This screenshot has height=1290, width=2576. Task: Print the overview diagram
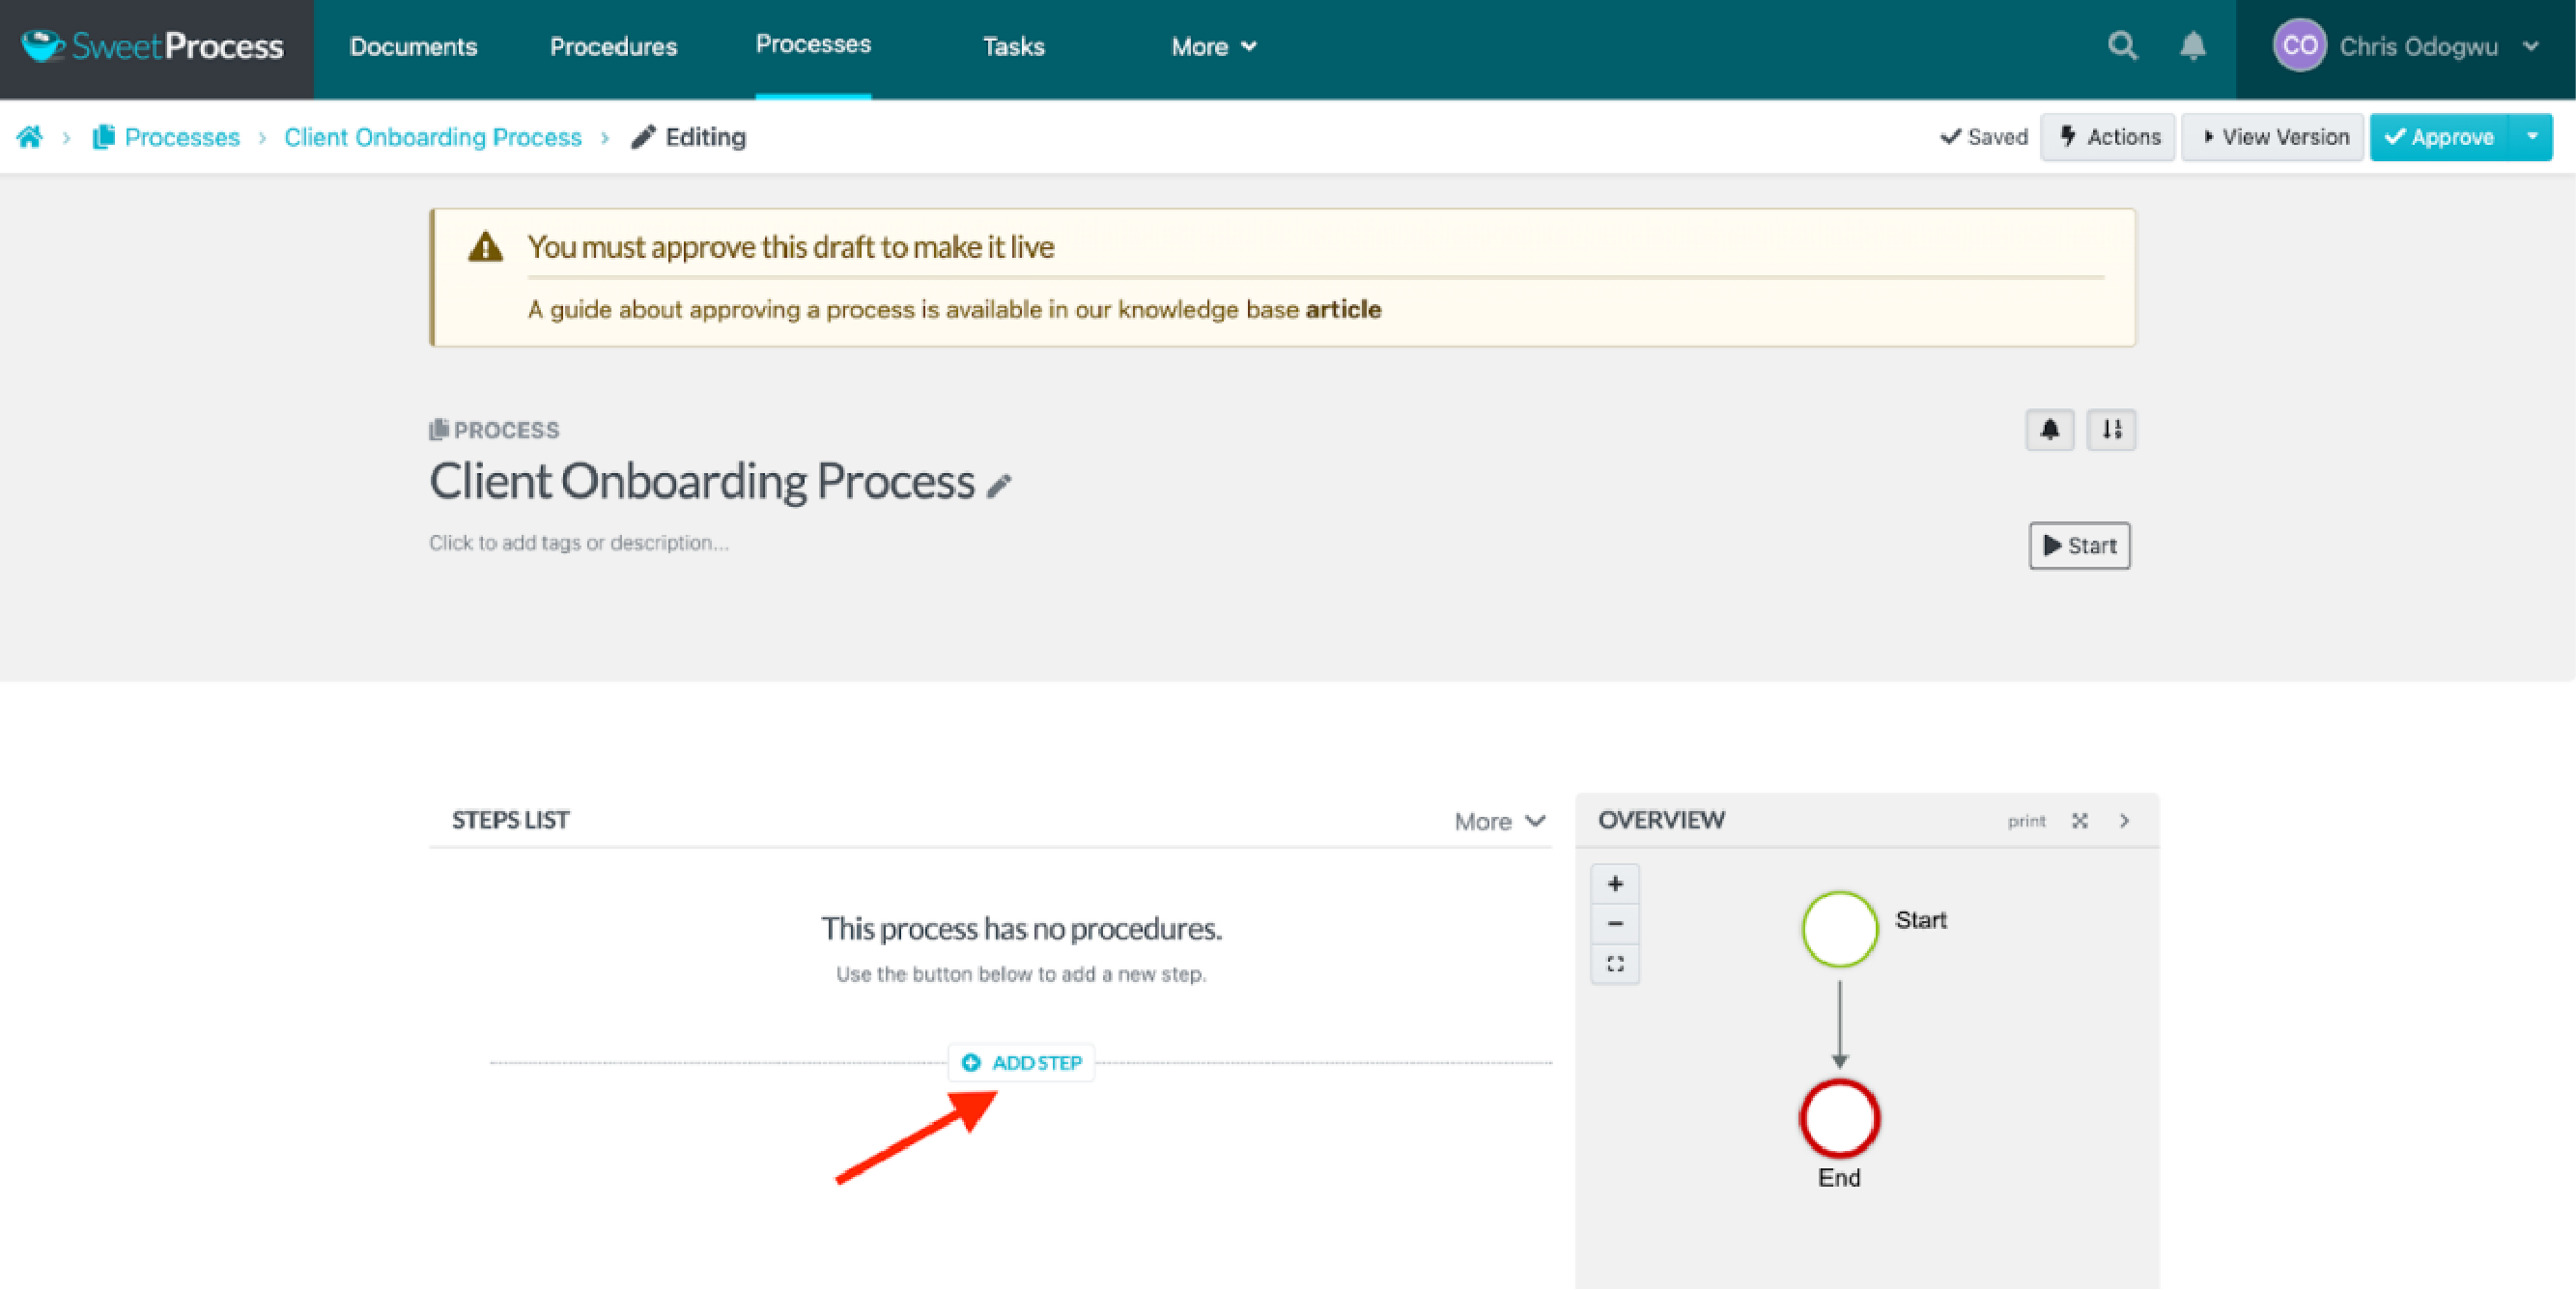[x=2027, y=821]
